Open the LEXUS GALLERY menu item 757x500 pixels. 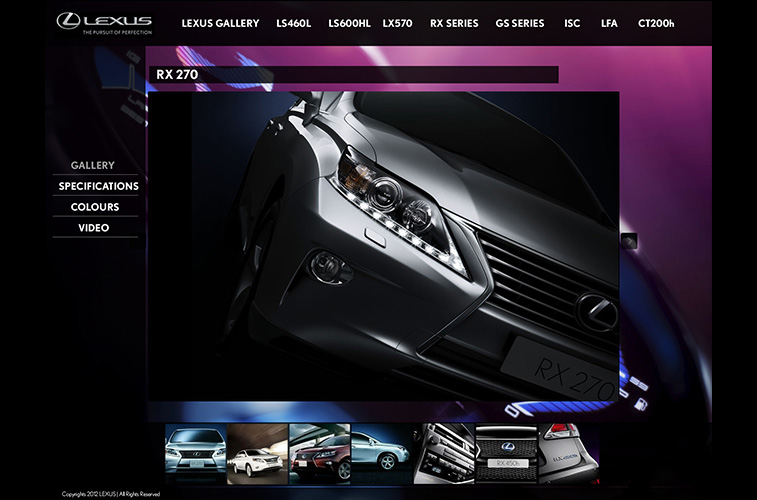pos(220,23)
